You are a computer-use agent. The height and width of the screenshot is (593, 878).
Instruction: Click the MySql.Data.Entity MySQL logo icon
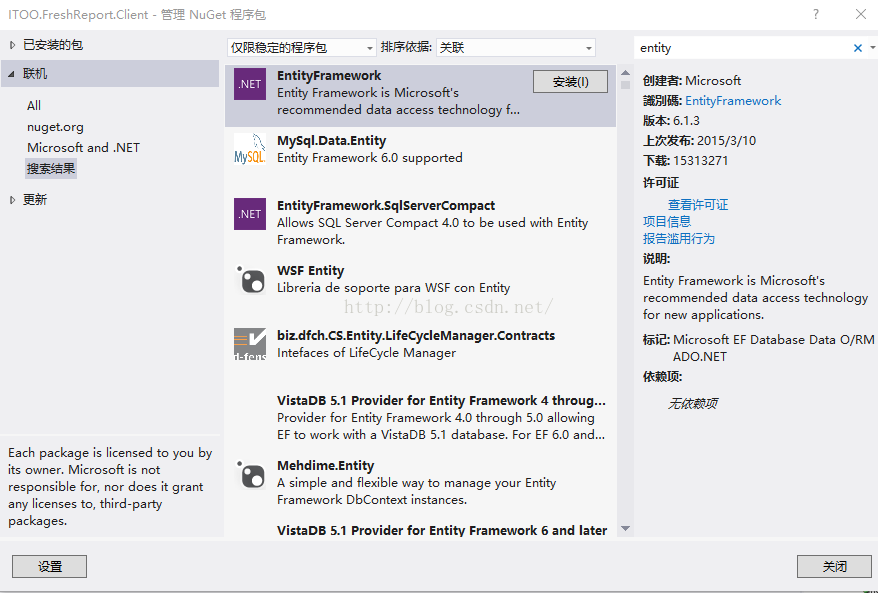coord(250,149)
